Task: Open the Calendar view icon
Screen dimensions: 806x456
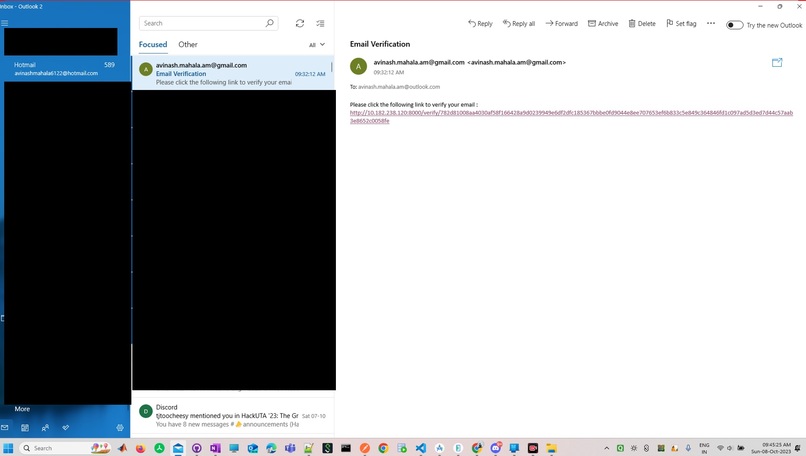Action: (x=25, y=428)
